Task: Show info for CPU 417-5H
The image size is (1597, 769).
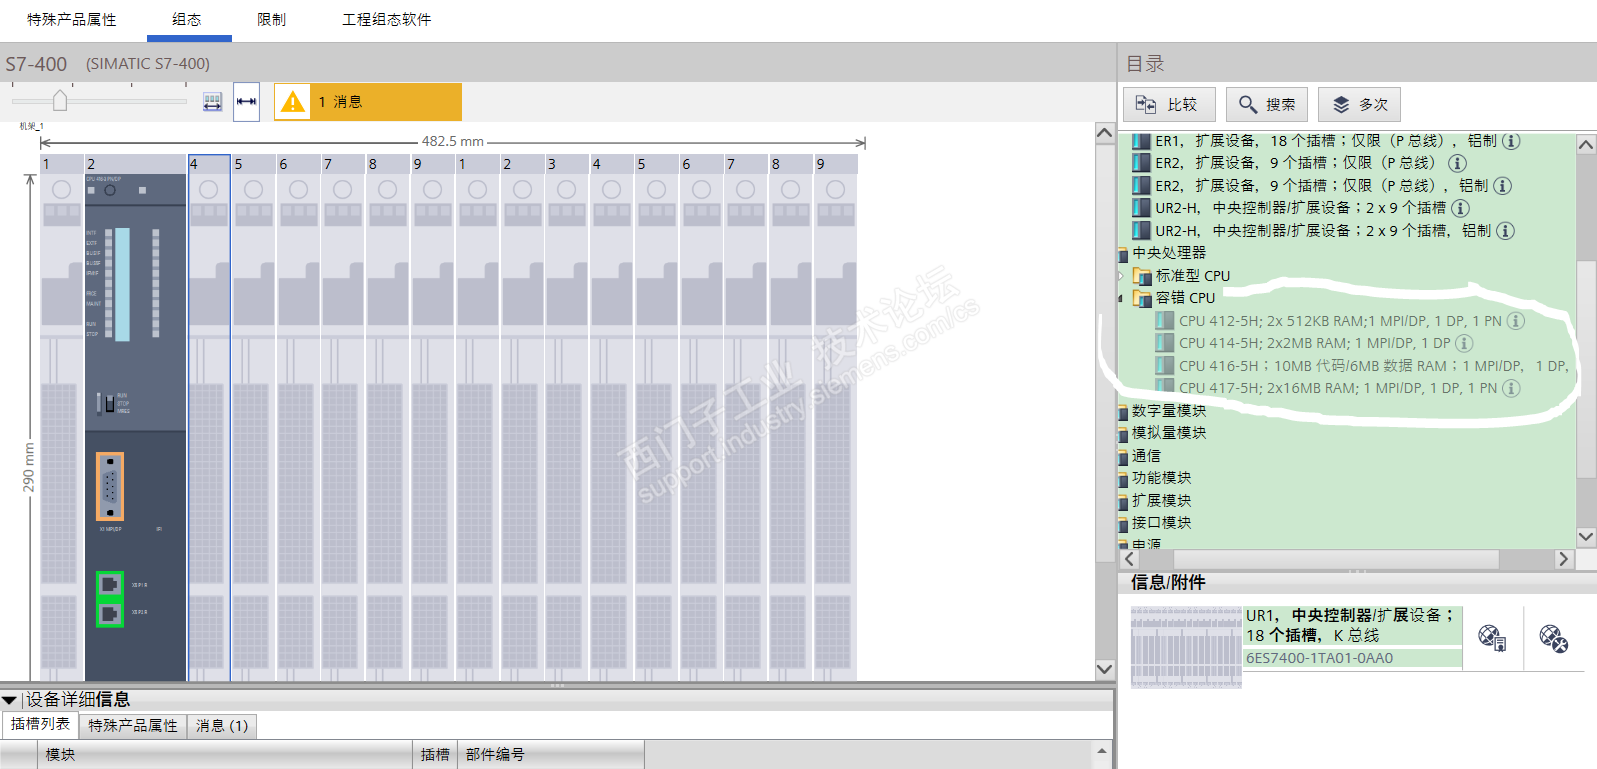Action: point(1511,388)
